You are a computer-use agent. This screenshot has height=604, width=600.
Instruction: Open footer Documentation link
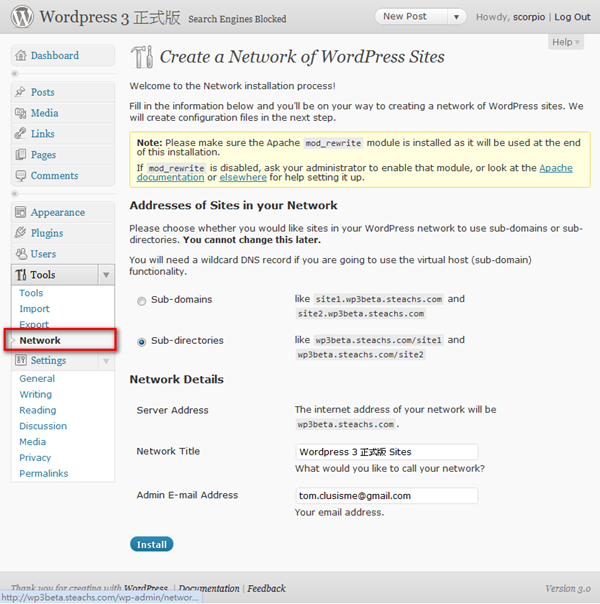tap(209, 588)
